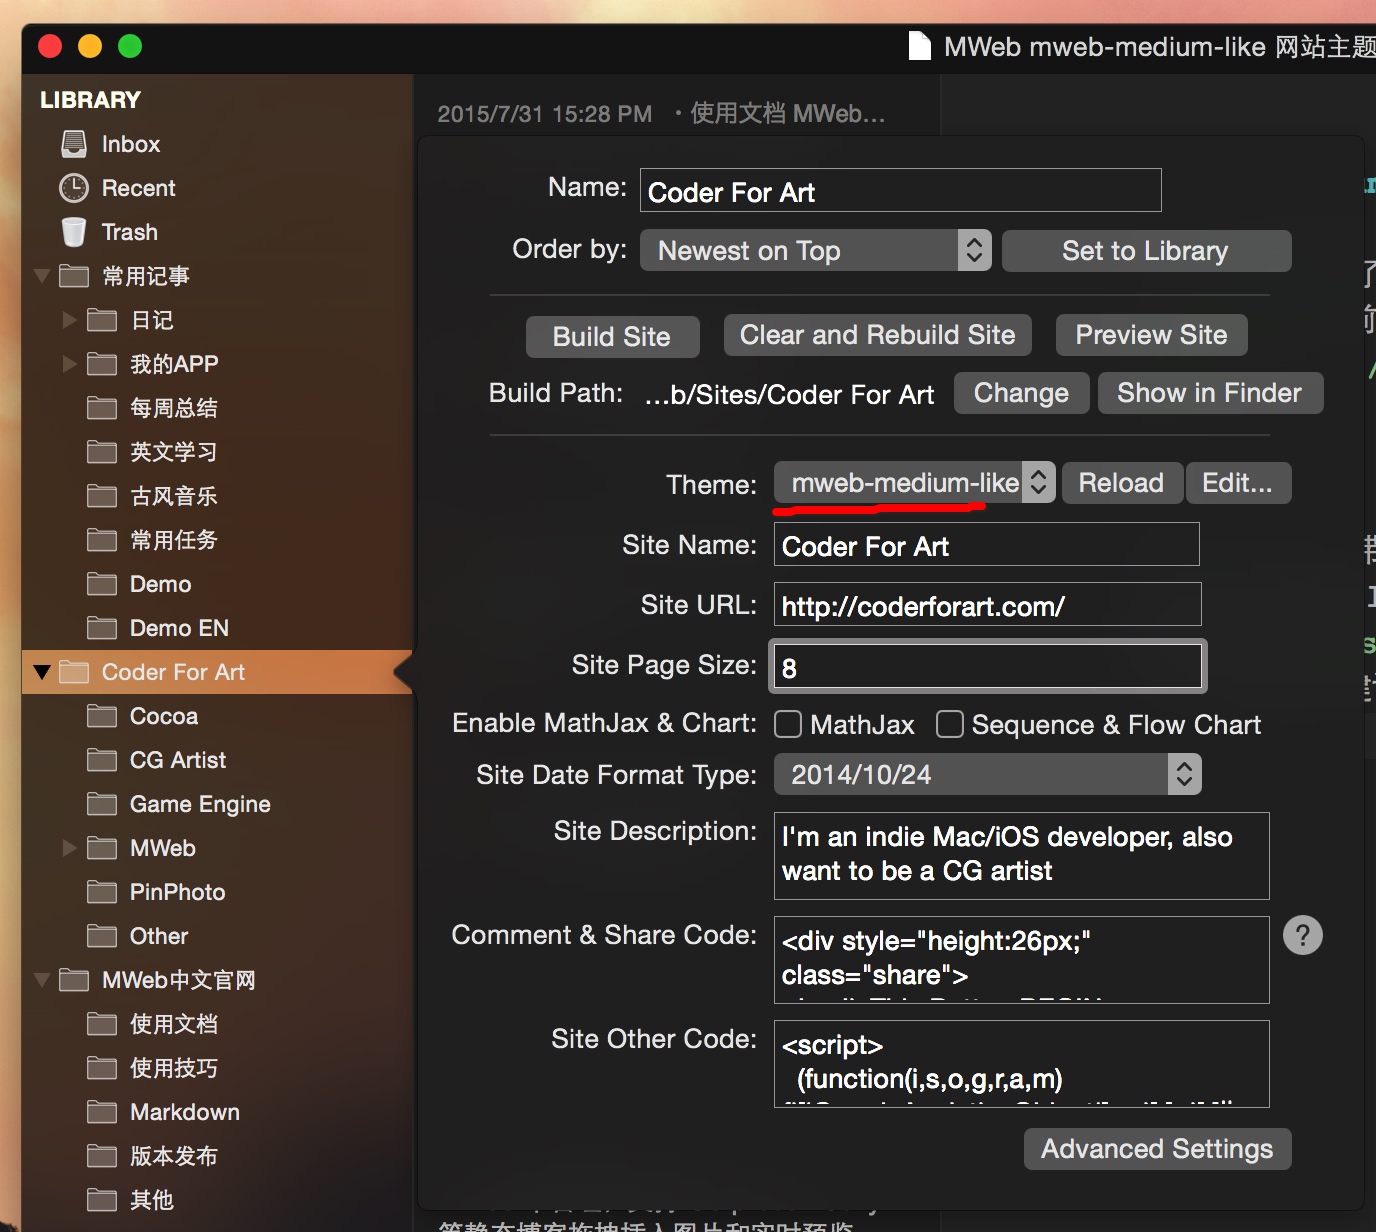The height and width of the screenshot is (1232, 1376).
Task: Click the theme Reload button
Action: (1122, 483)
